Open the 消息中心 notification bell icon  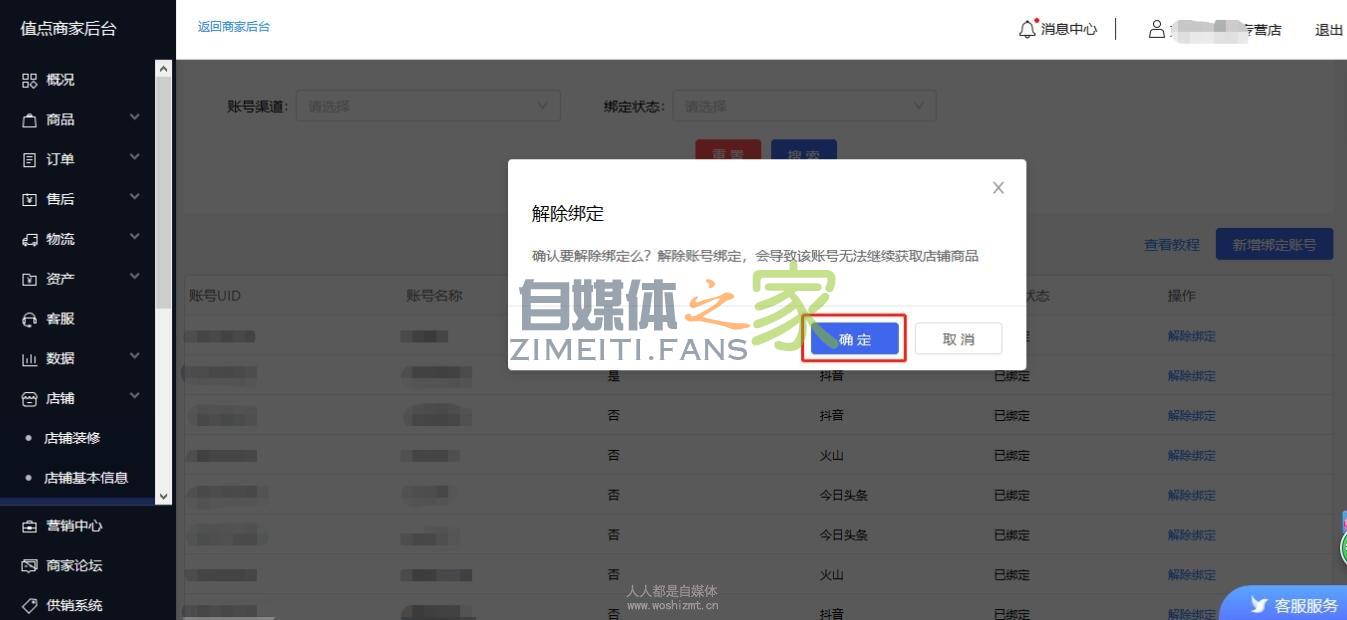(x=1026, y=29)
